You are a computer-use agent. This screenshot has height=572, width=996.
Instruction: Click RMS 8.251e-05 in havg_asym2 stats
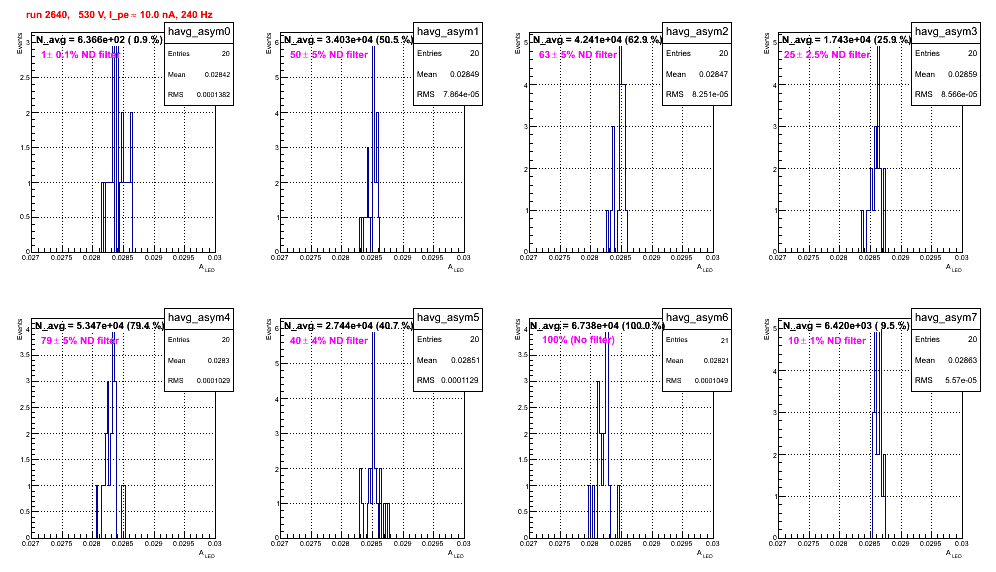coord(697,94)
